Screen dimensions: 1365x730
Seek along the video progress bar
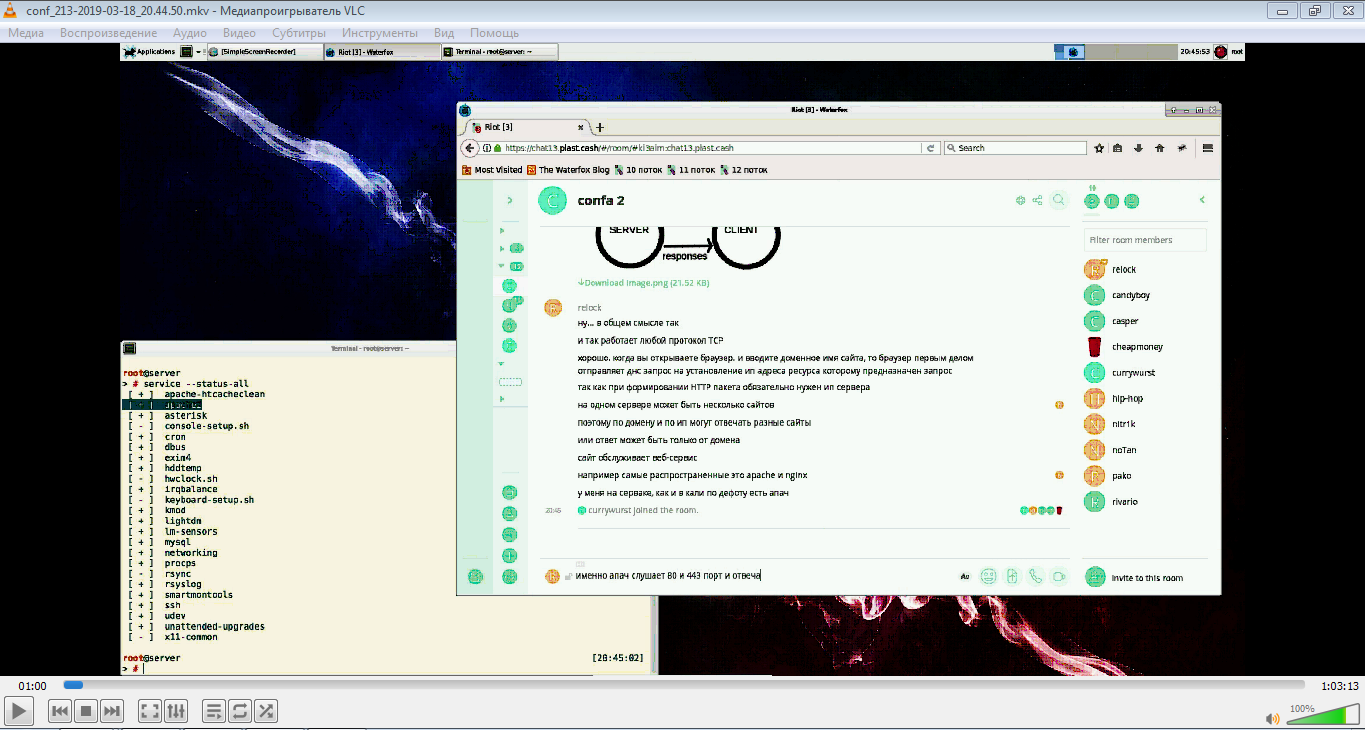tap(684, 685)
